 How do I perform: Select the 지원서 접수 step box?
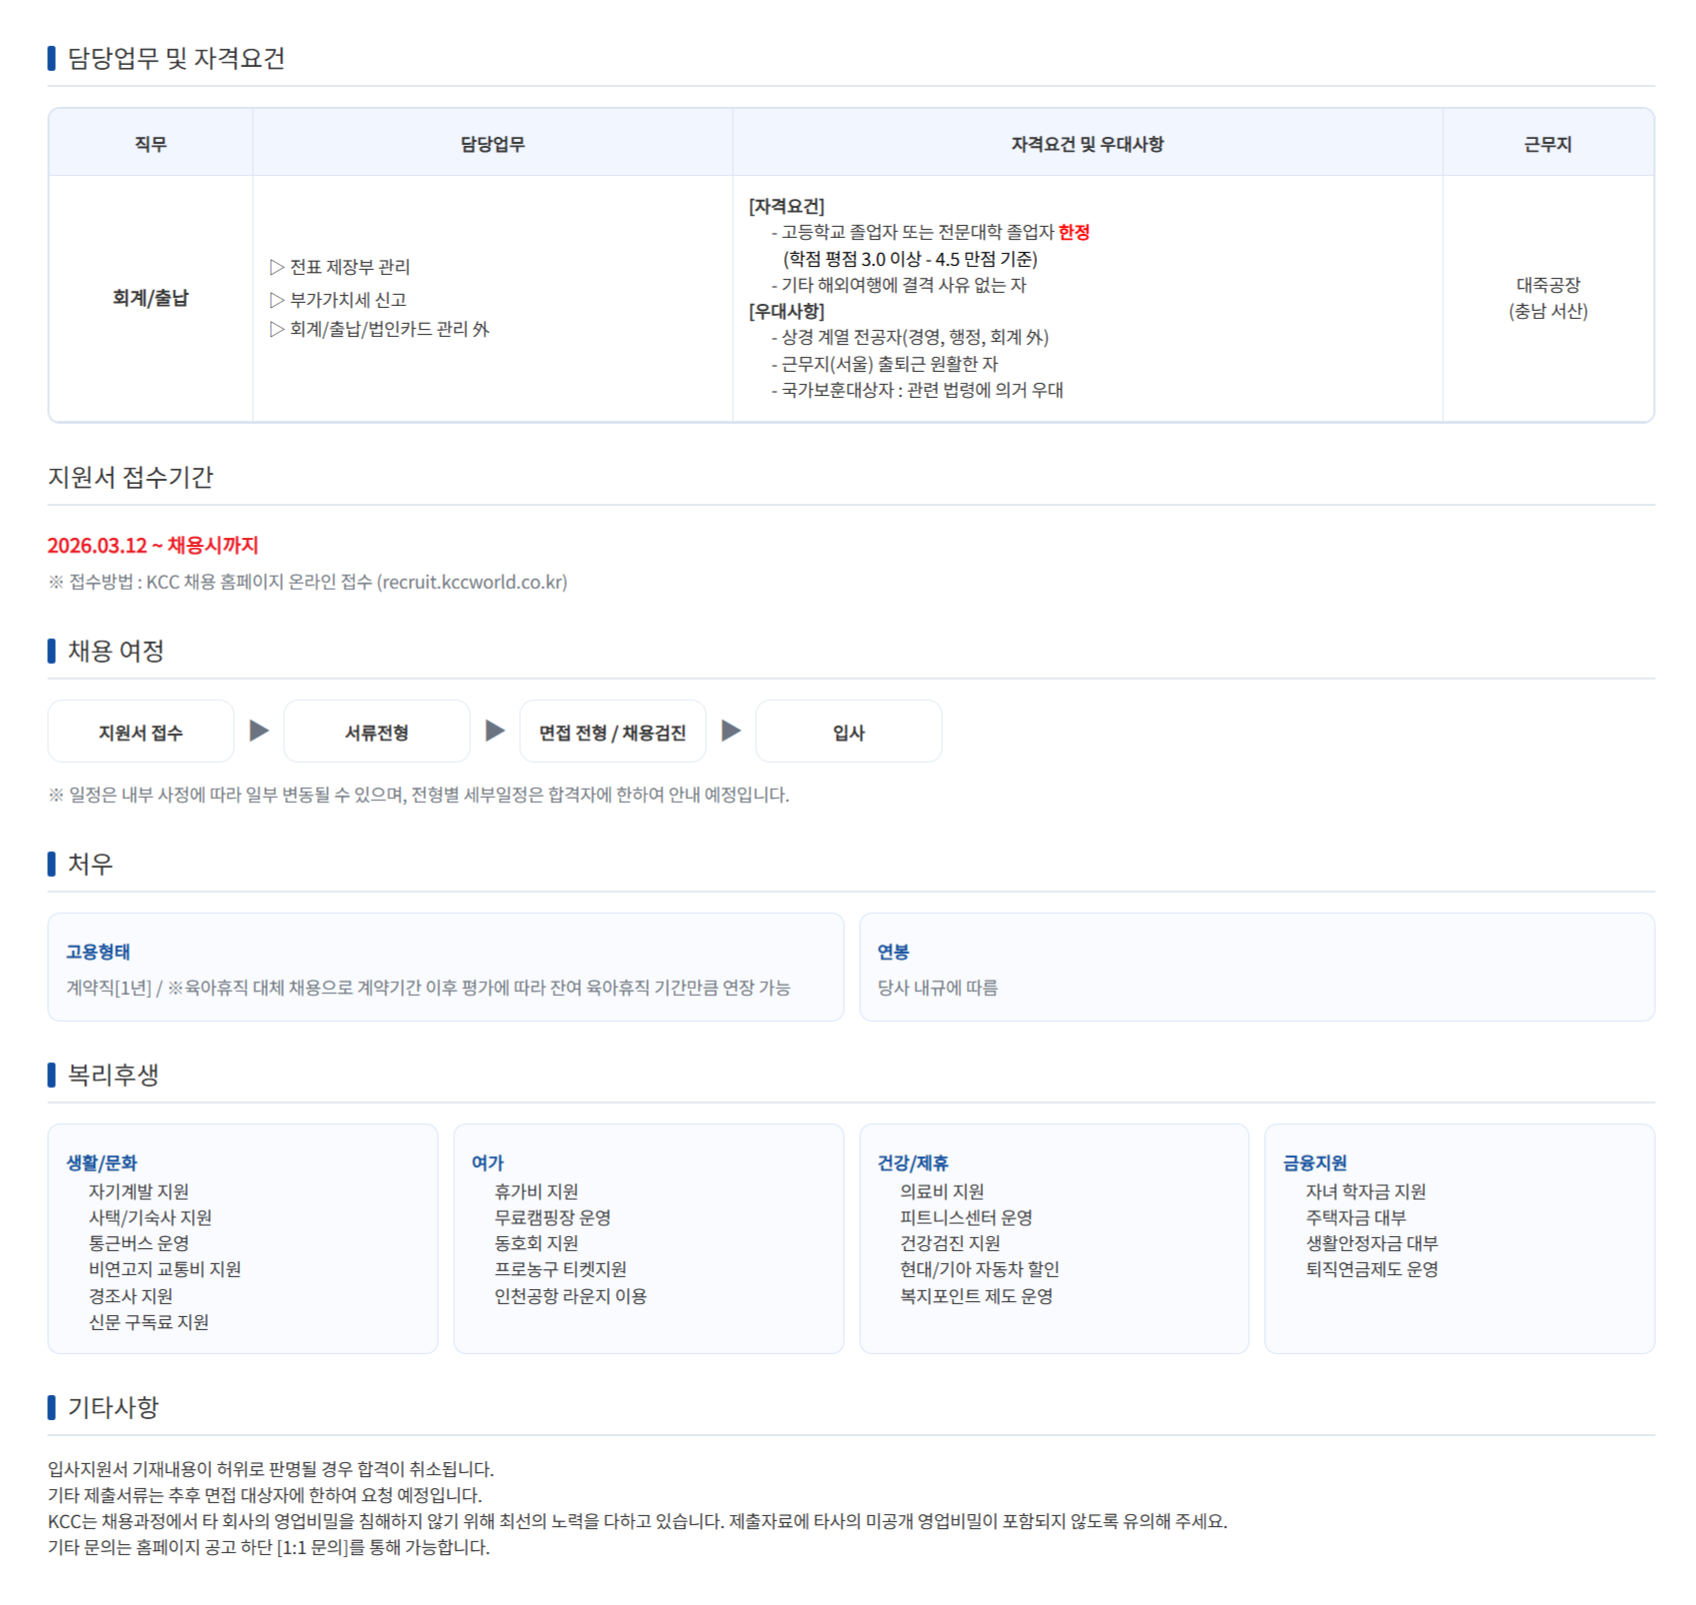pos(141,732)
